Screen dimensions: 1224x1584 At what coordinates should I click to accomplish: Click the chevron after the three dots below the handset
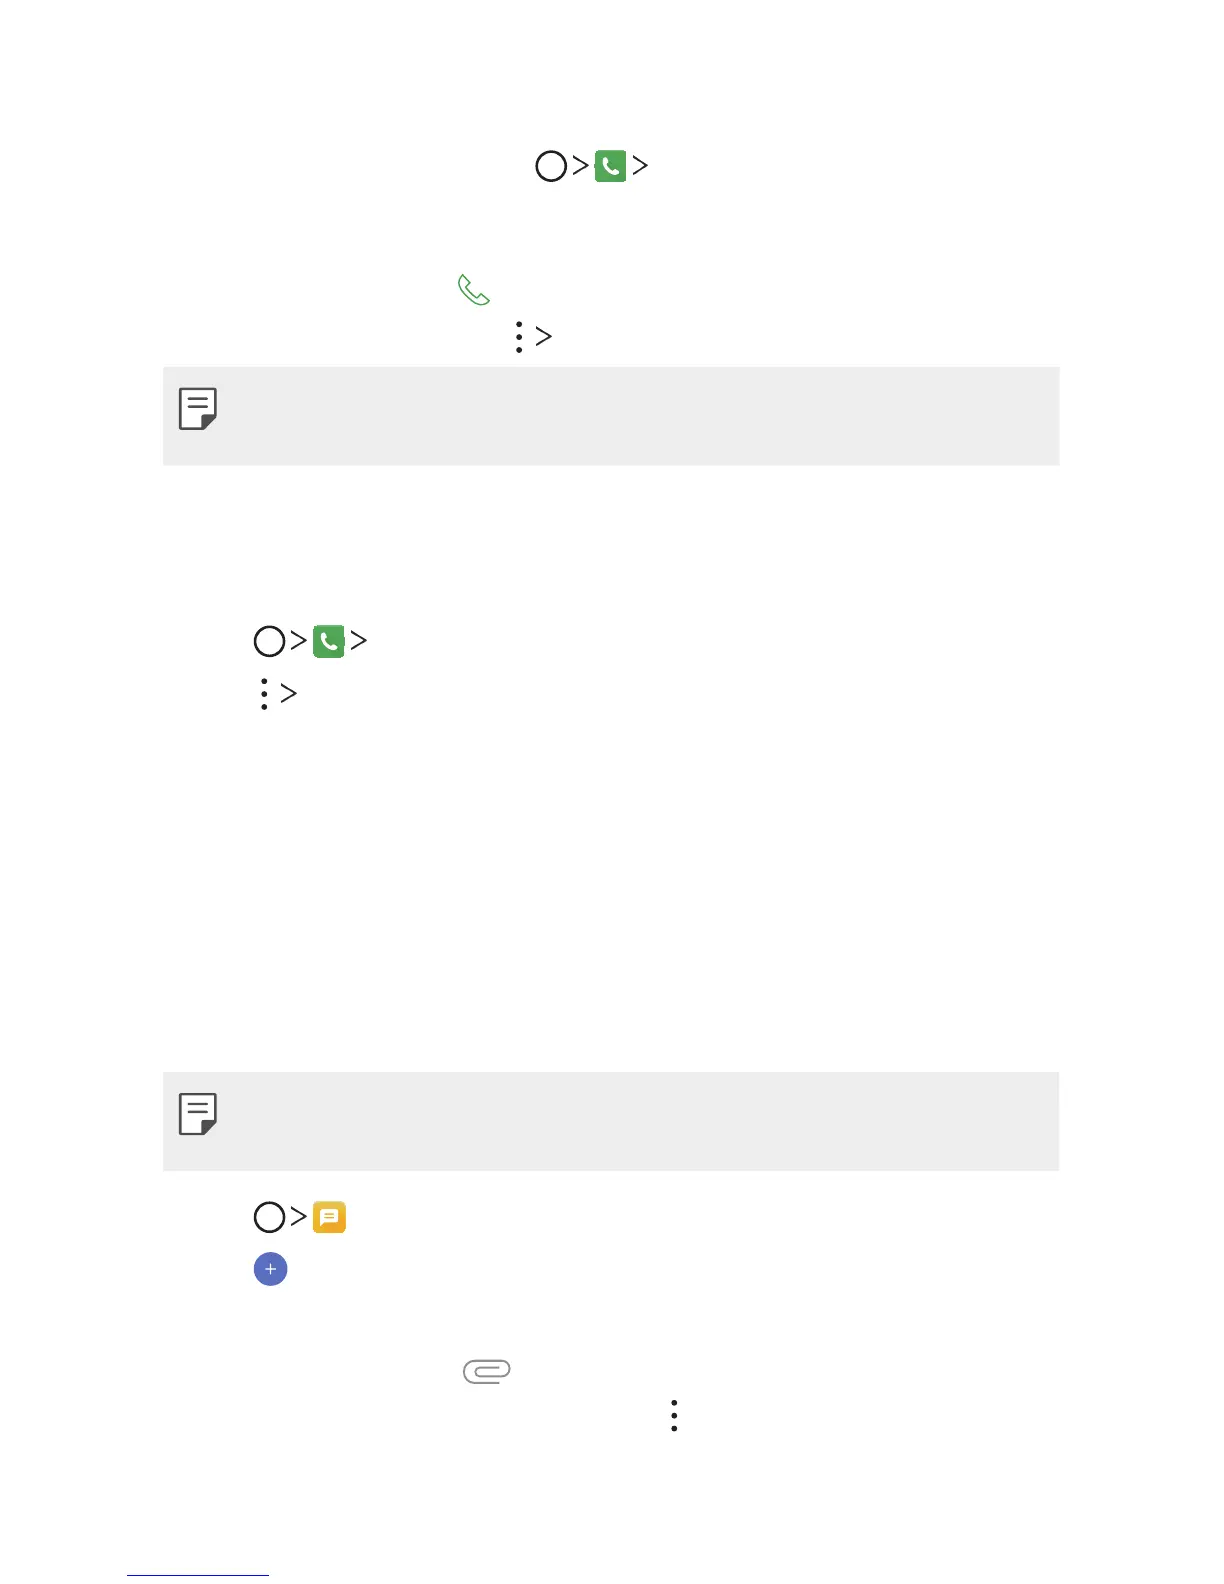[x=543, y=336]
